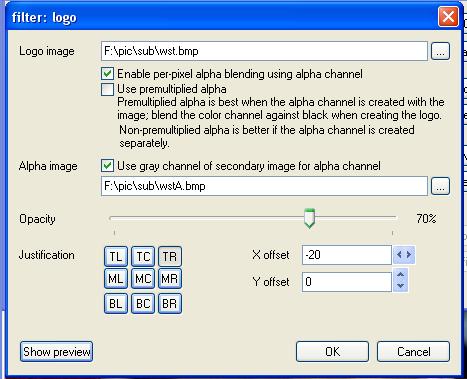This screenshot has height=379, width=467.
Task: Click the "X offset" label
Action: pos(271,255)
